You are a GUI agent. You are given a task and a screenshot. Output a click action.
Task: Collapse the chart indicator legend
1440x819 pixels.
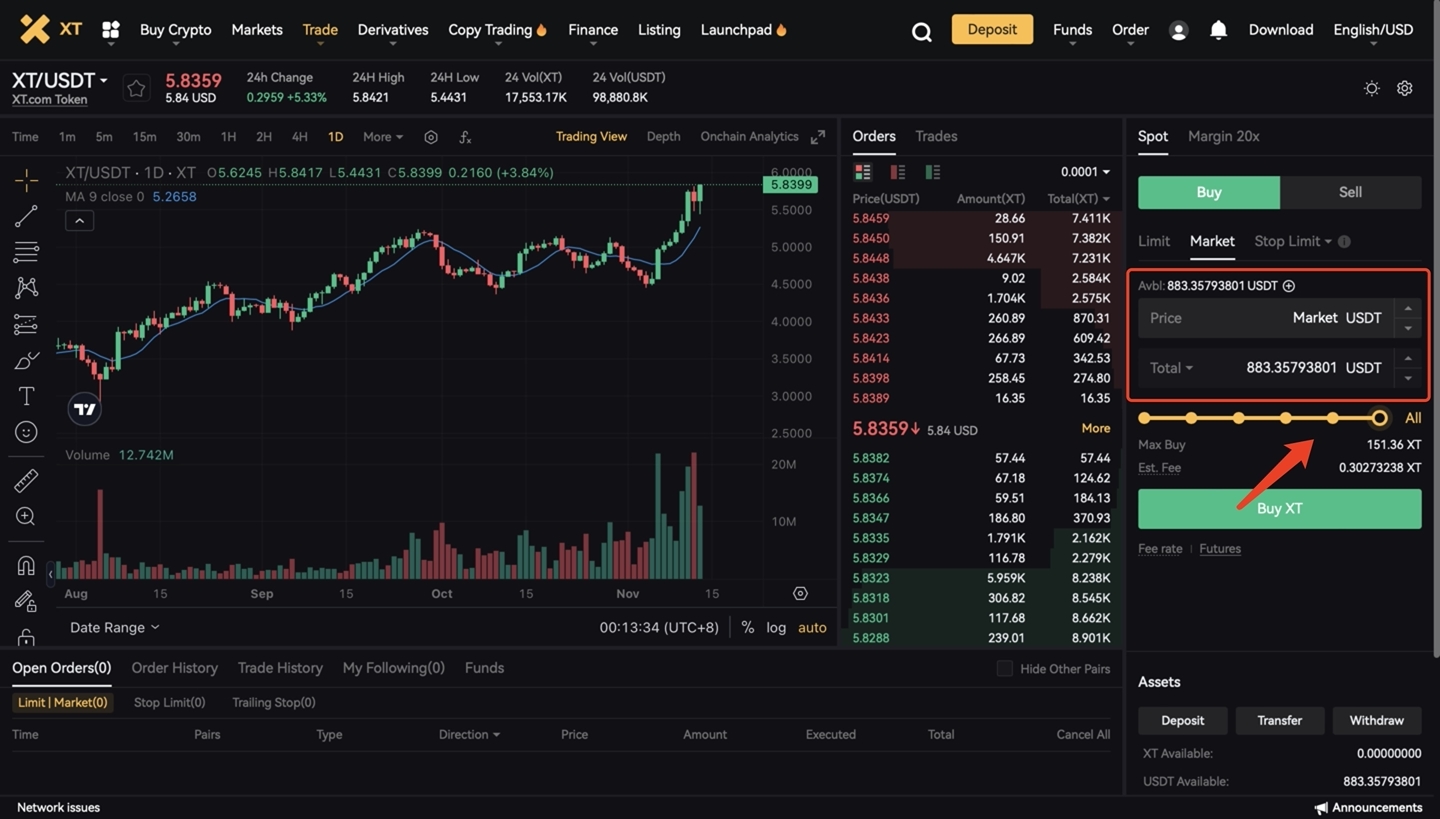point(79,221)
